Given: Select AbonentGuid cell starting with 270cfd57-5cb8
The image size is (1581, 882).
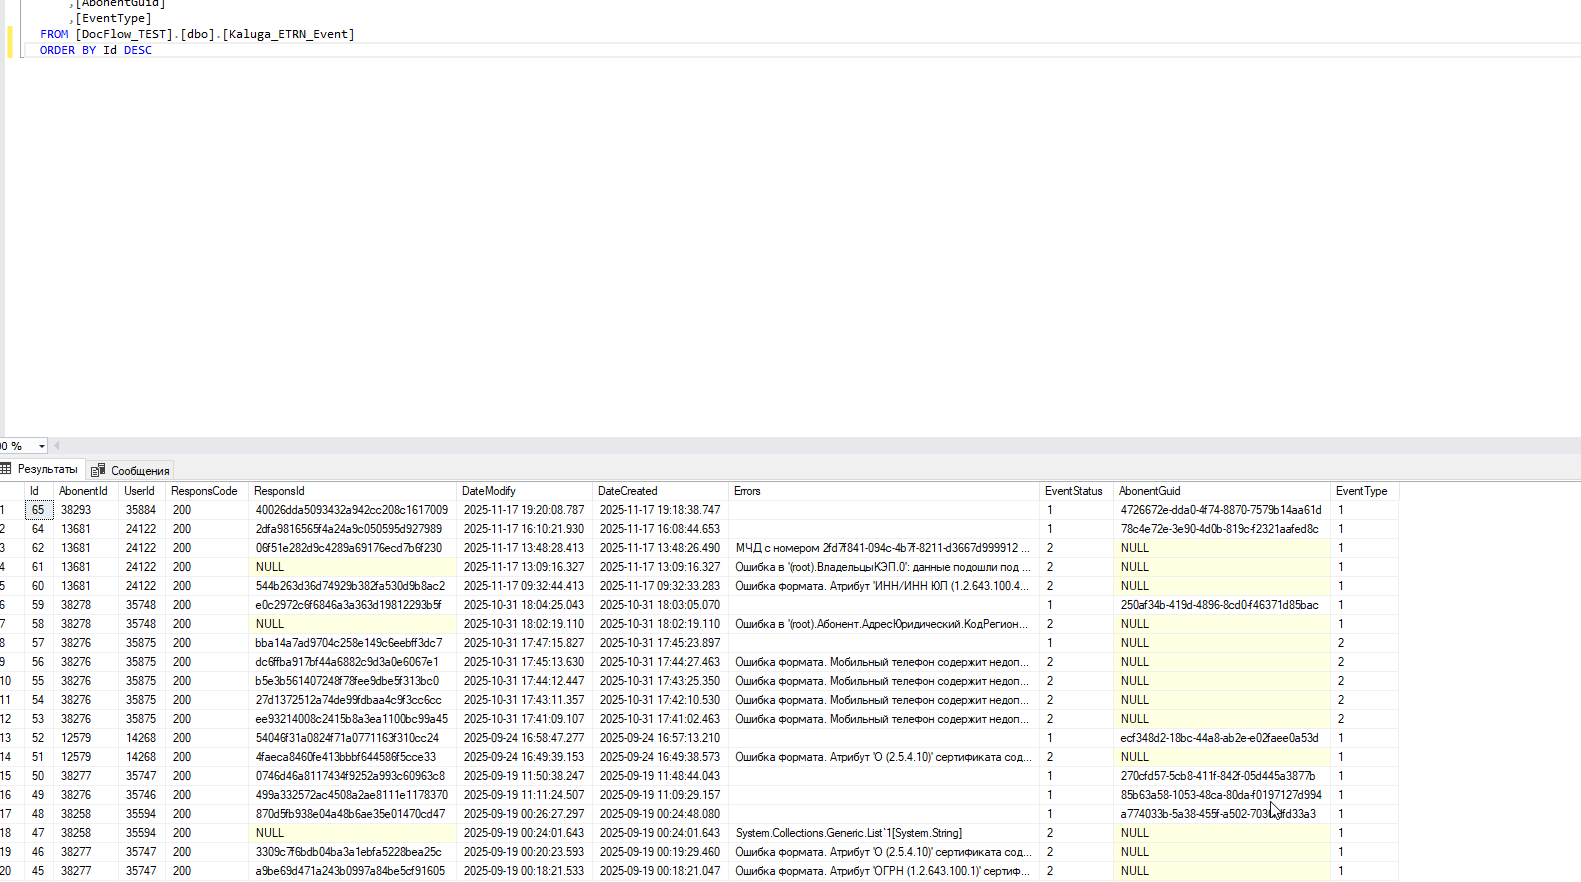Looking at the screenshot, I should tap(1222, 776).
